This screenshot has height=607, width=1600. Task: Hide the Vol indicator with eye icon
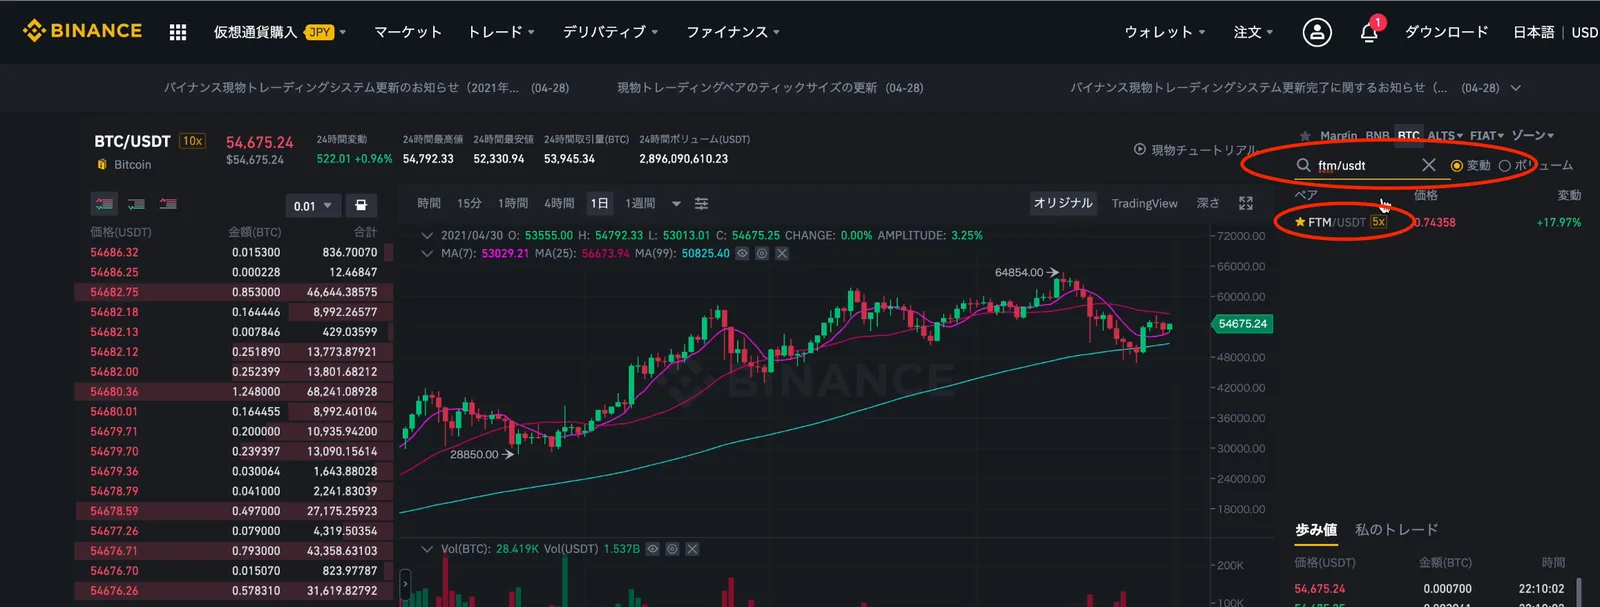coord(652,549)
